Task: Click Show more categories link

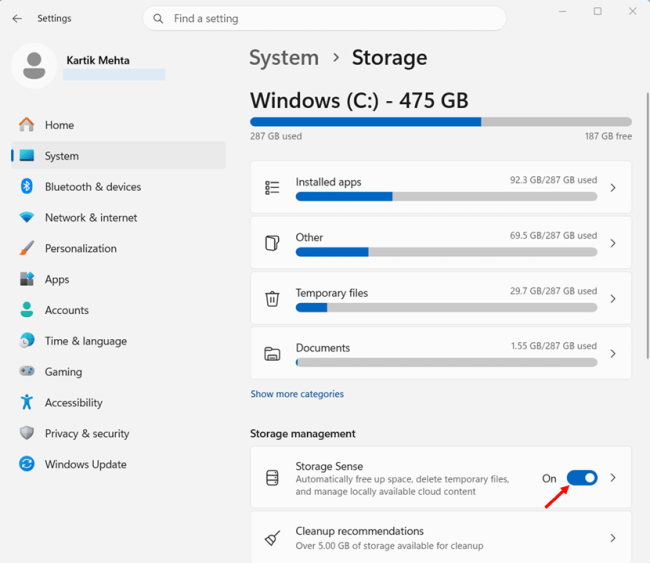Action: tap(297, 394)
